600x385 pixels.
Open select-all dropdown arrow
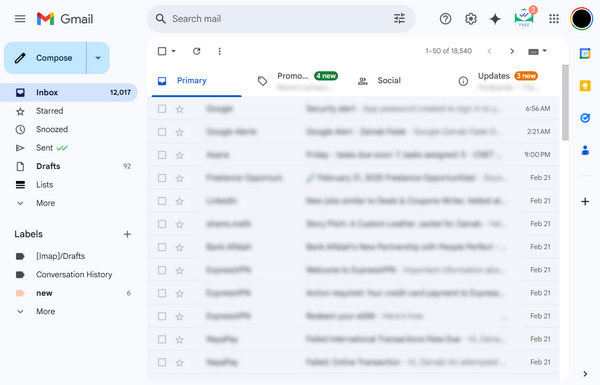(173, 51)
